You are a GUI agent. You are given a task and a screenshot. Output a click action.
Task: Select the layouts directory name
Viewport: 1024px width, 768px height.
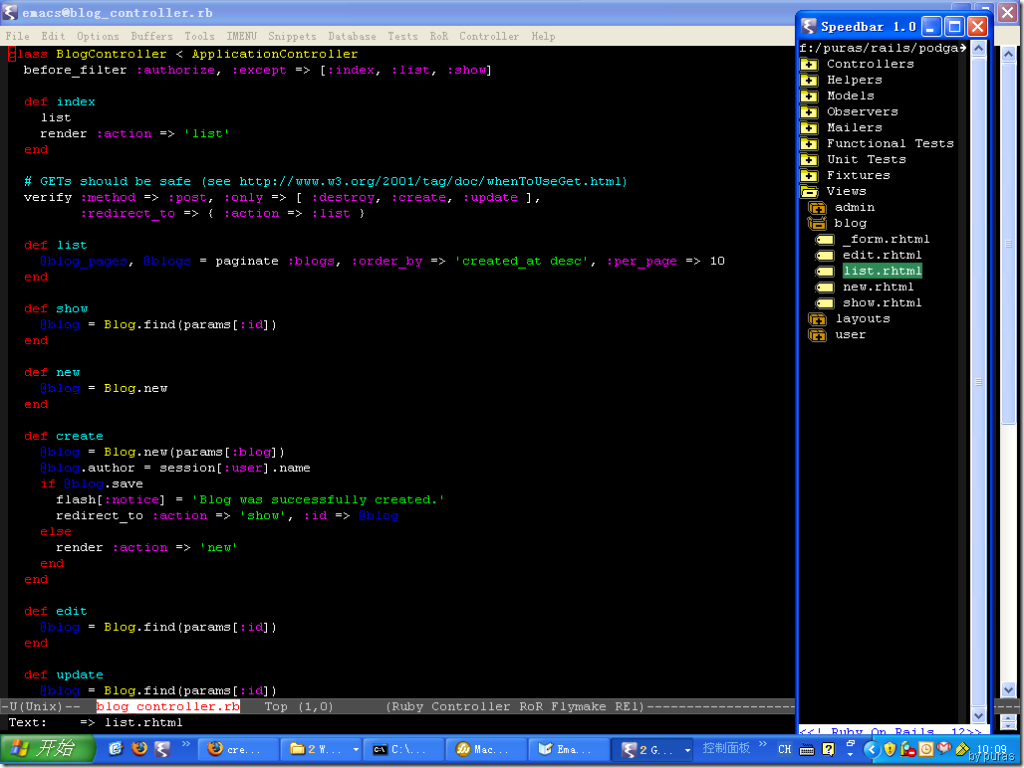click(x=863, y=319)
